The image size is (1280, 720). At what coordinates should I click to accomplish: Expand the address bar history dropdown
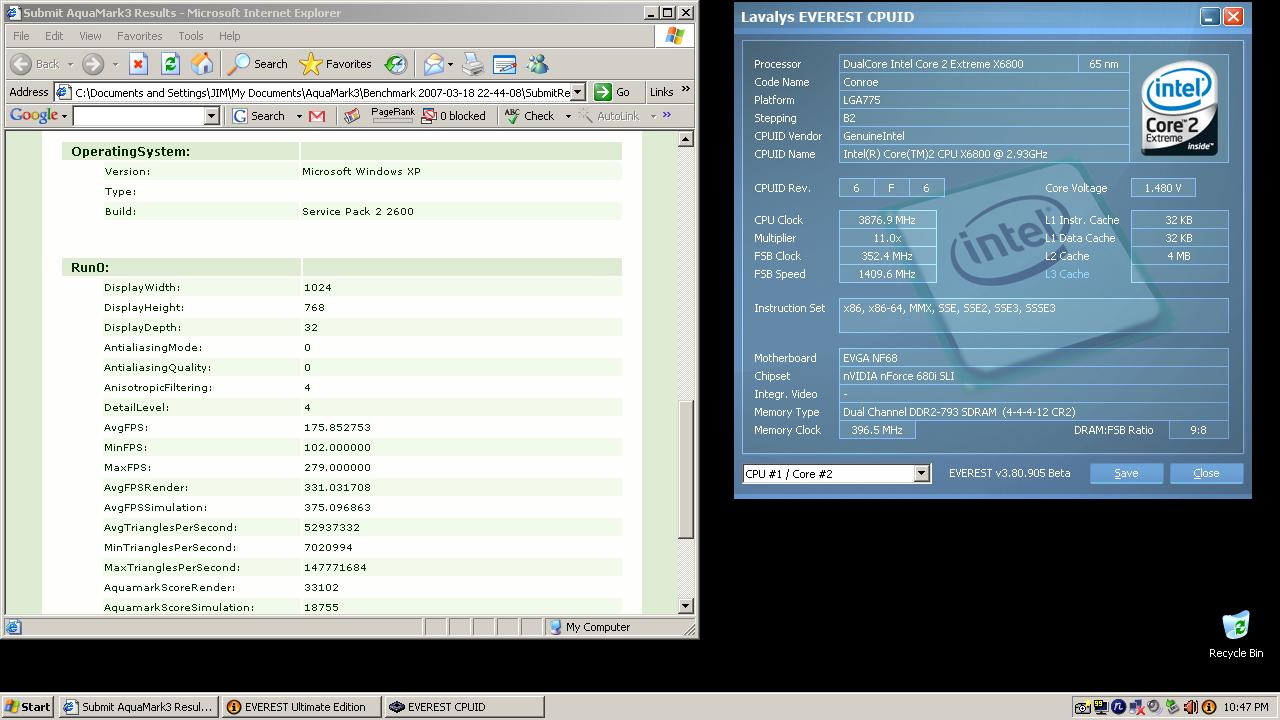(578, 92)
